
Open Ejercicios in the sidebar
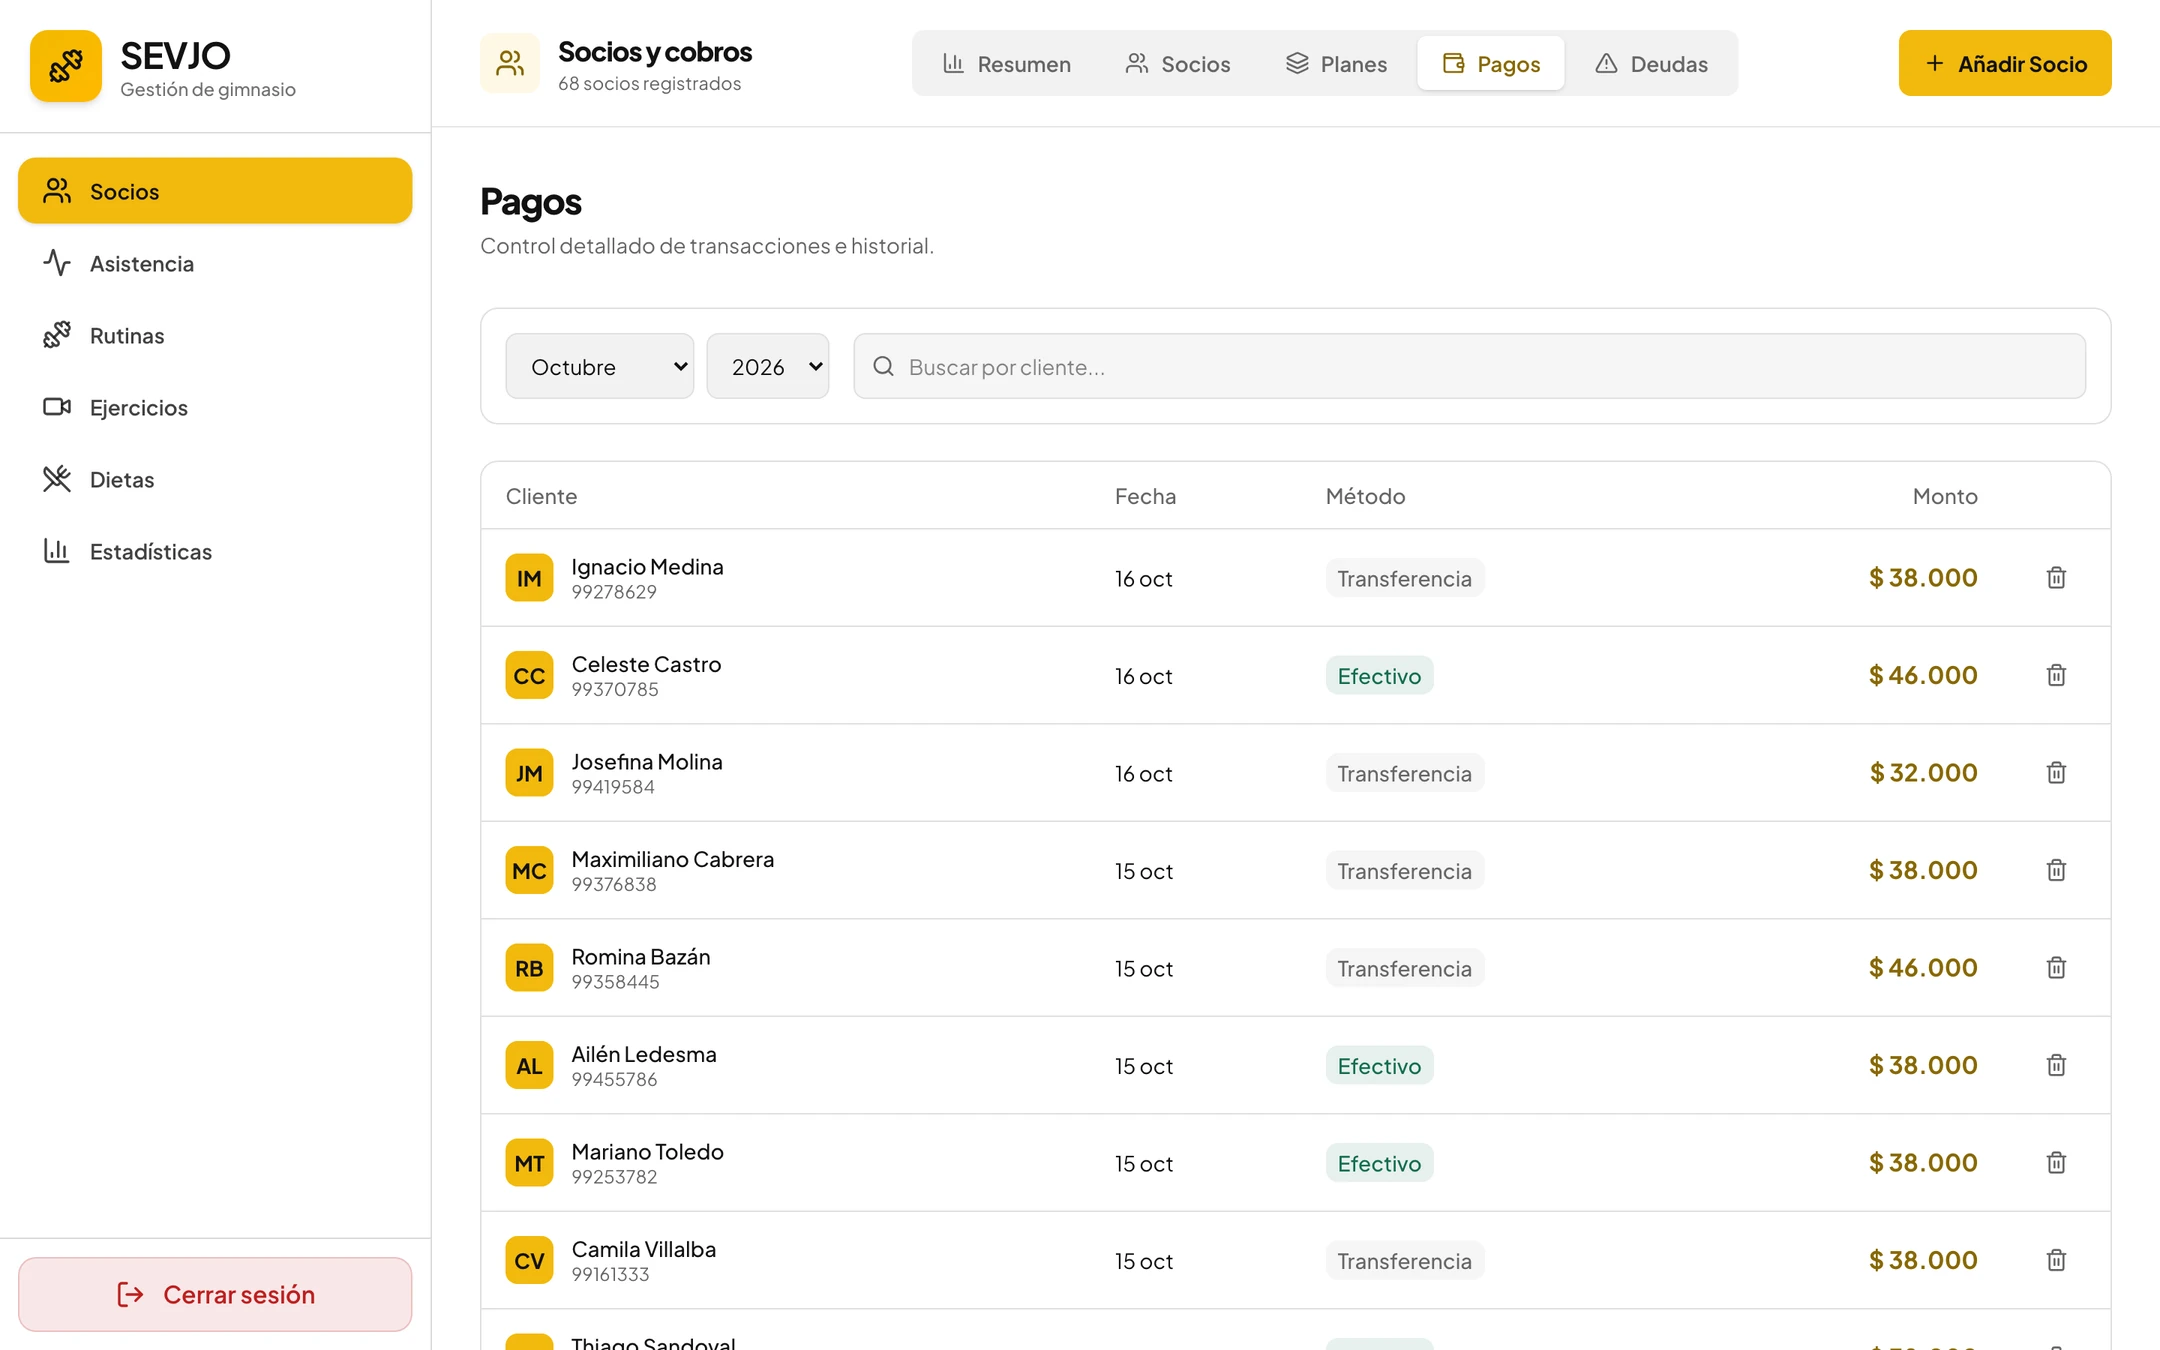click(x=215, y=407)
